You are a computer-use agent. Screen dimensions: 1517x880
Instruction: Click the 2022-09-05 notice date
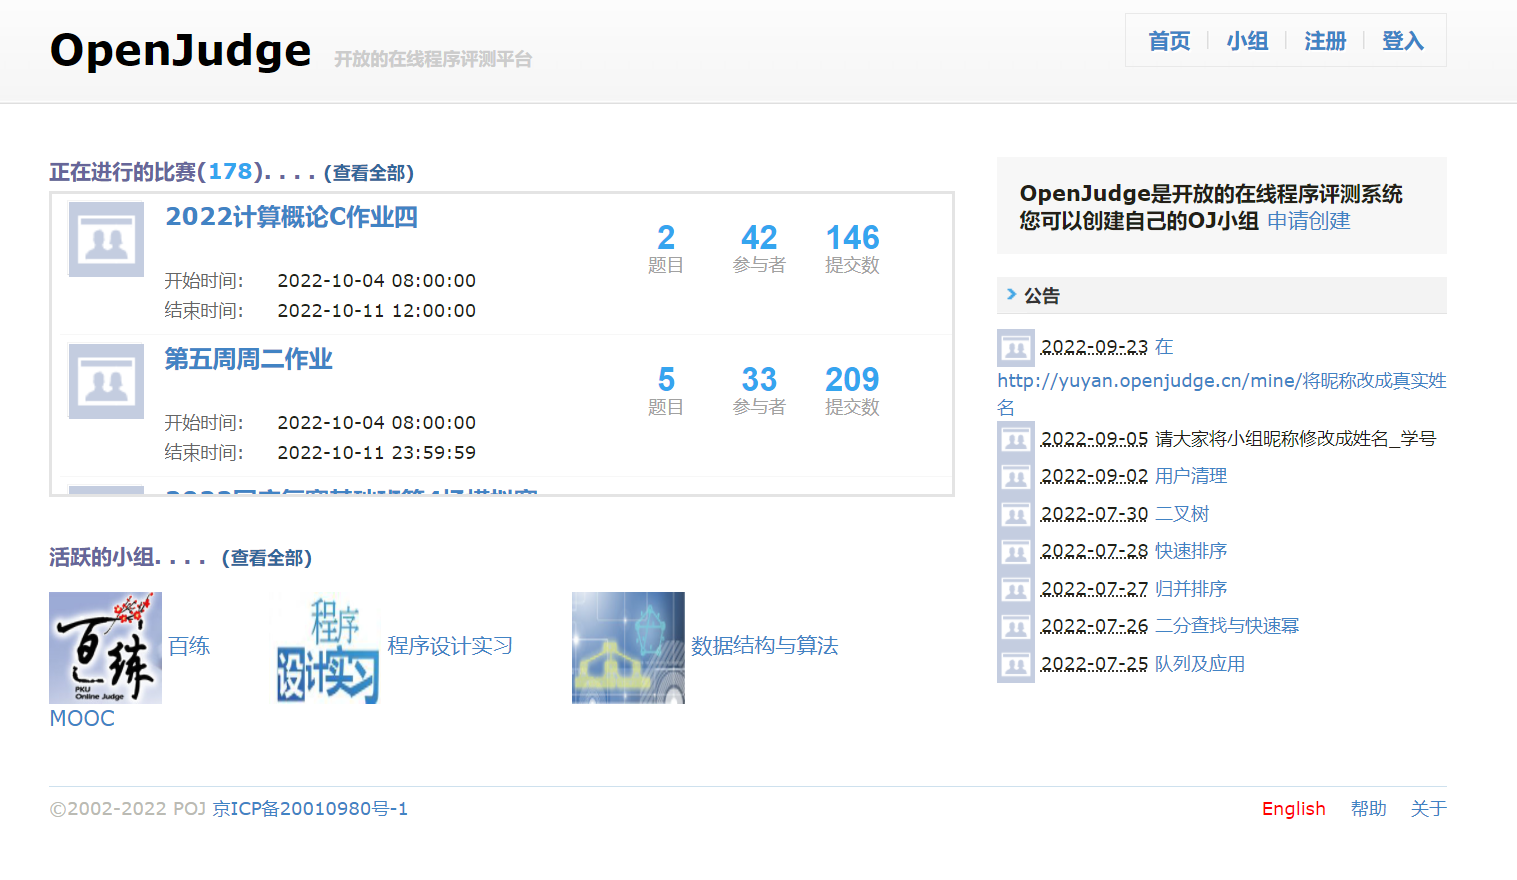click(1094, 439)
